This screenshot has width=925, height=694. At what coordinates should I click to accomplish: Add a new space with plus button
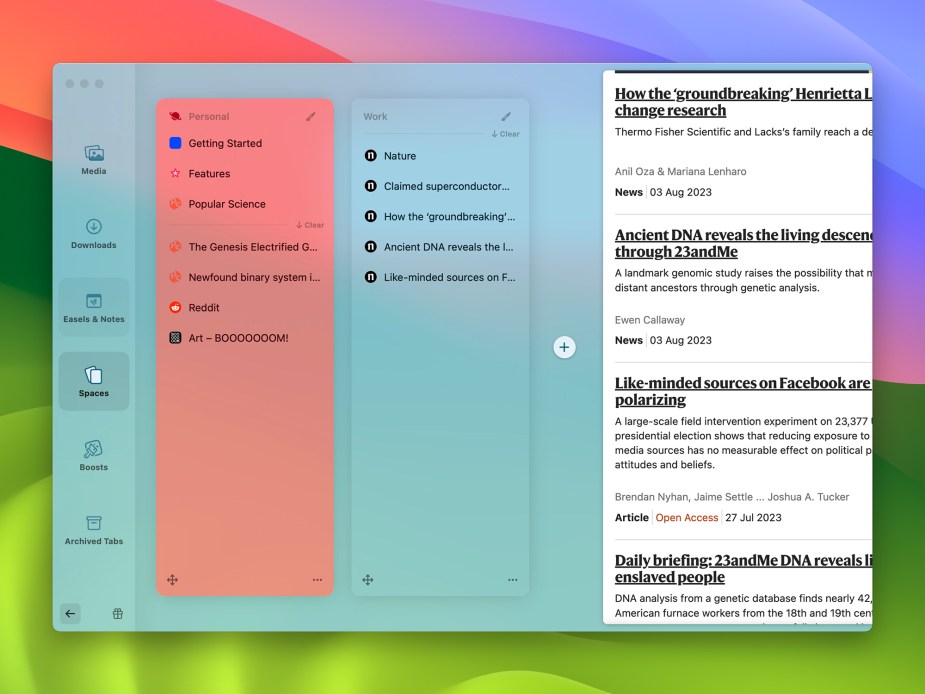coord(564,347)
